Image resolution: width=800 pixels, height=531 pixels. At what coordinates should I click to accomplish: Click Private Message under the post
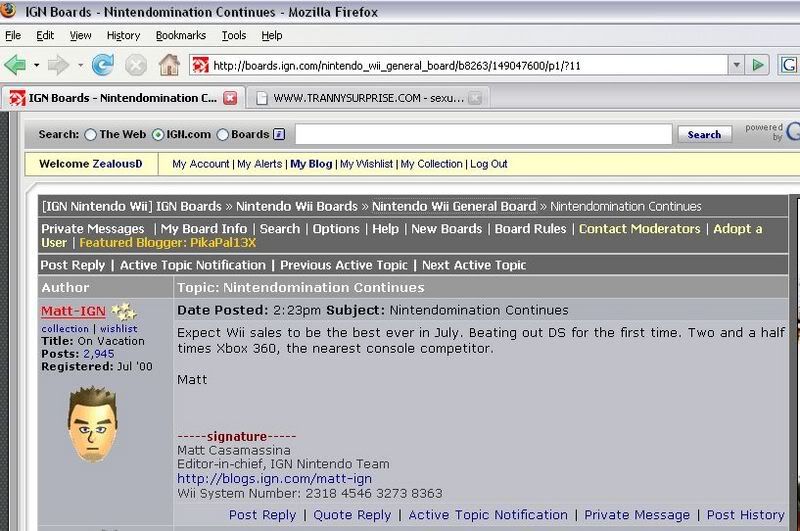[x=637, y=515]
